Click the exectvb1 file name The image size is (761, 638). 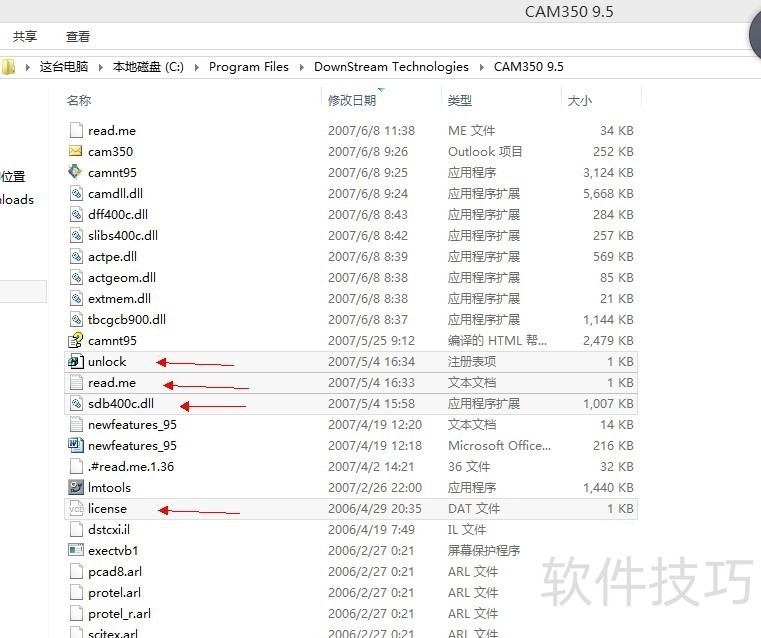pyautogui.click(x=113, y=551)
